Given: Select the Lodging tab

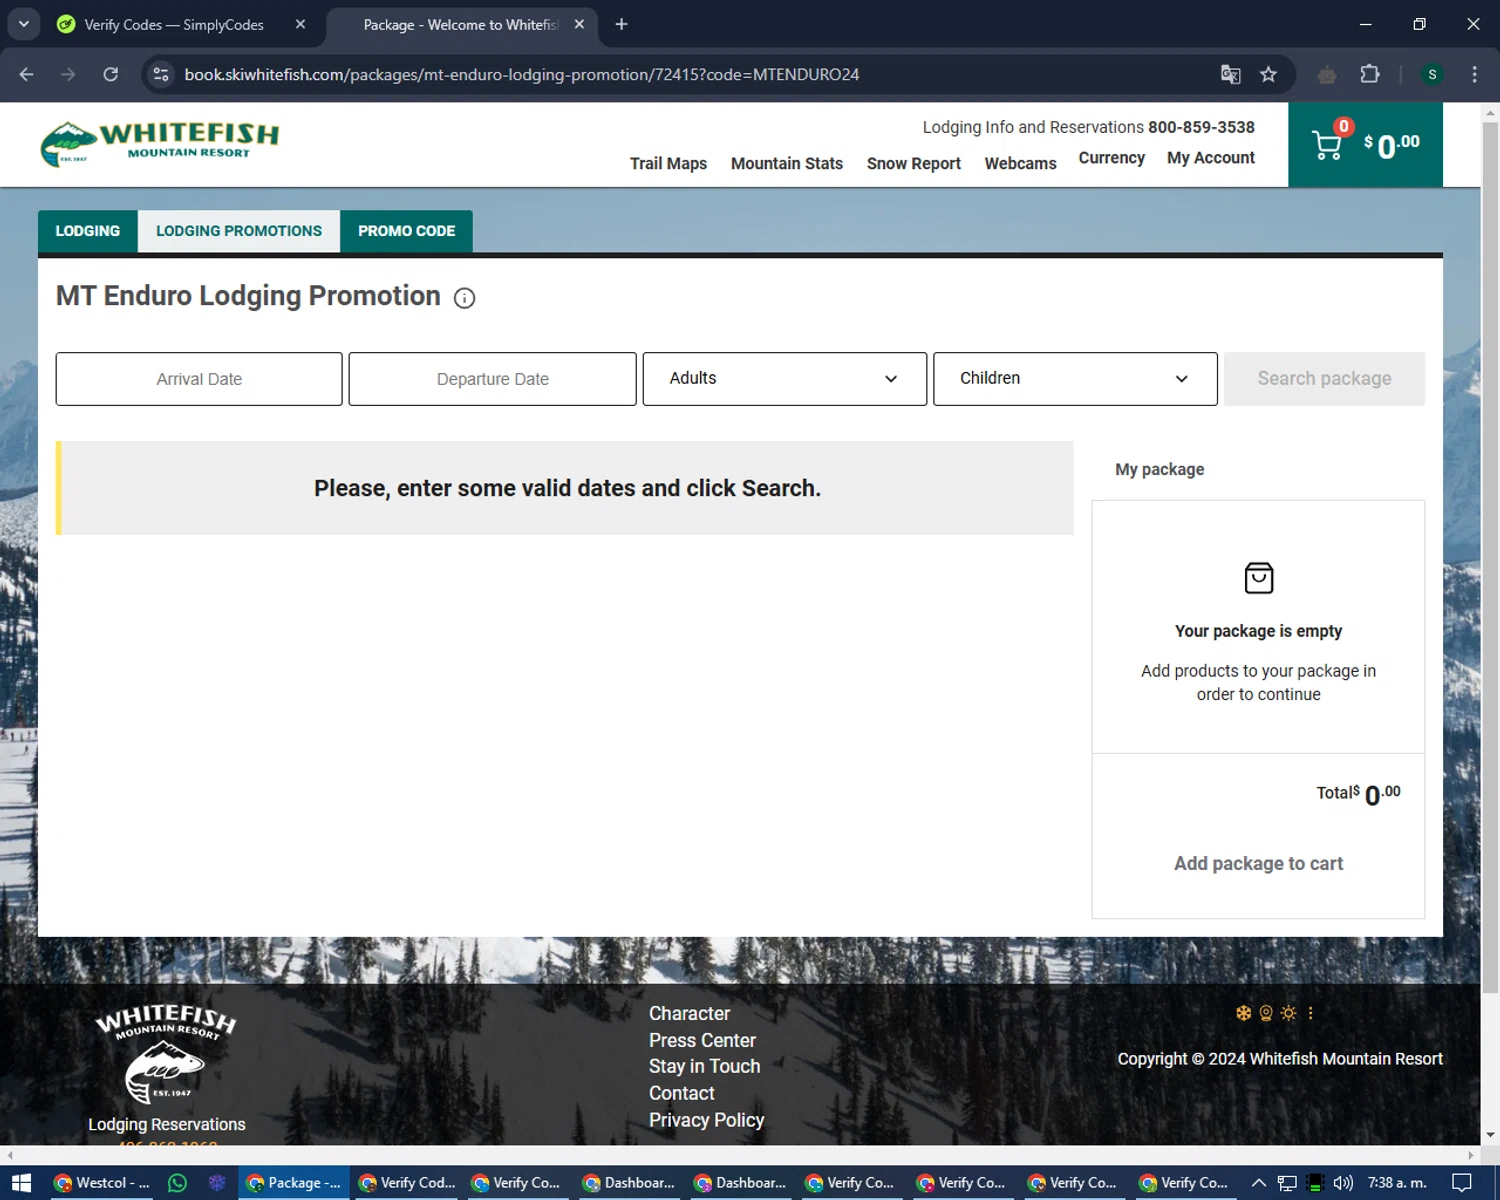Looking at the screenshot, I should click(x=88, y=231).
